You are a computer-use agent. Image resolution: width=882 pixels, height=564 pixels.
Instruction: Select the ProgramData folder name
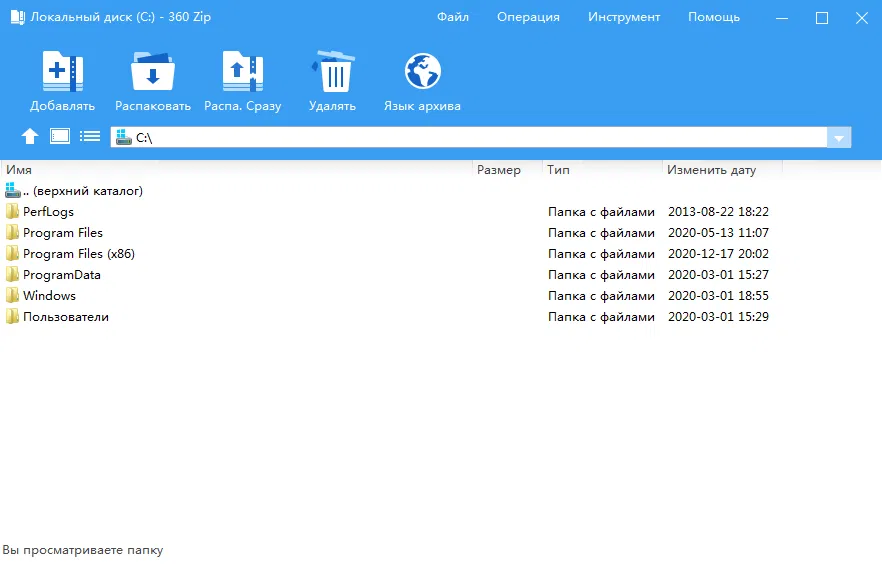[62, 275]
